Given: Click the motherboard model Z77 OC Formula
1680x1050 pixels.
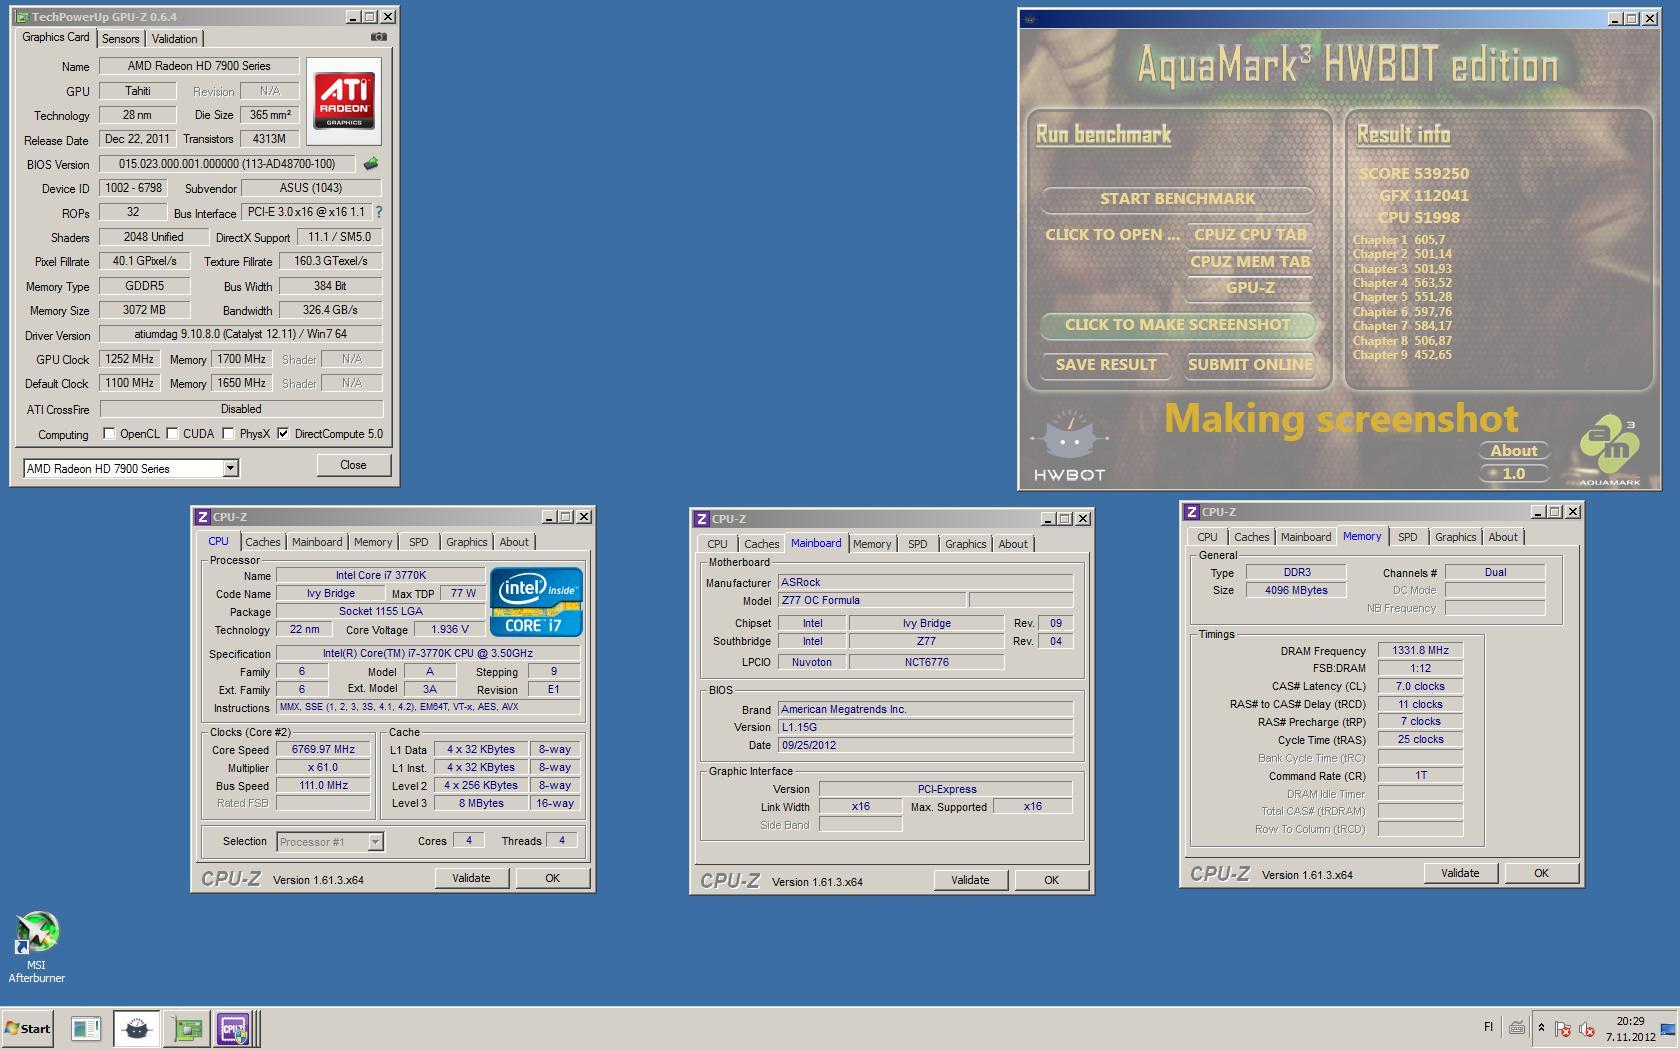Looking at the screenshot, I should tap(872, 600).
